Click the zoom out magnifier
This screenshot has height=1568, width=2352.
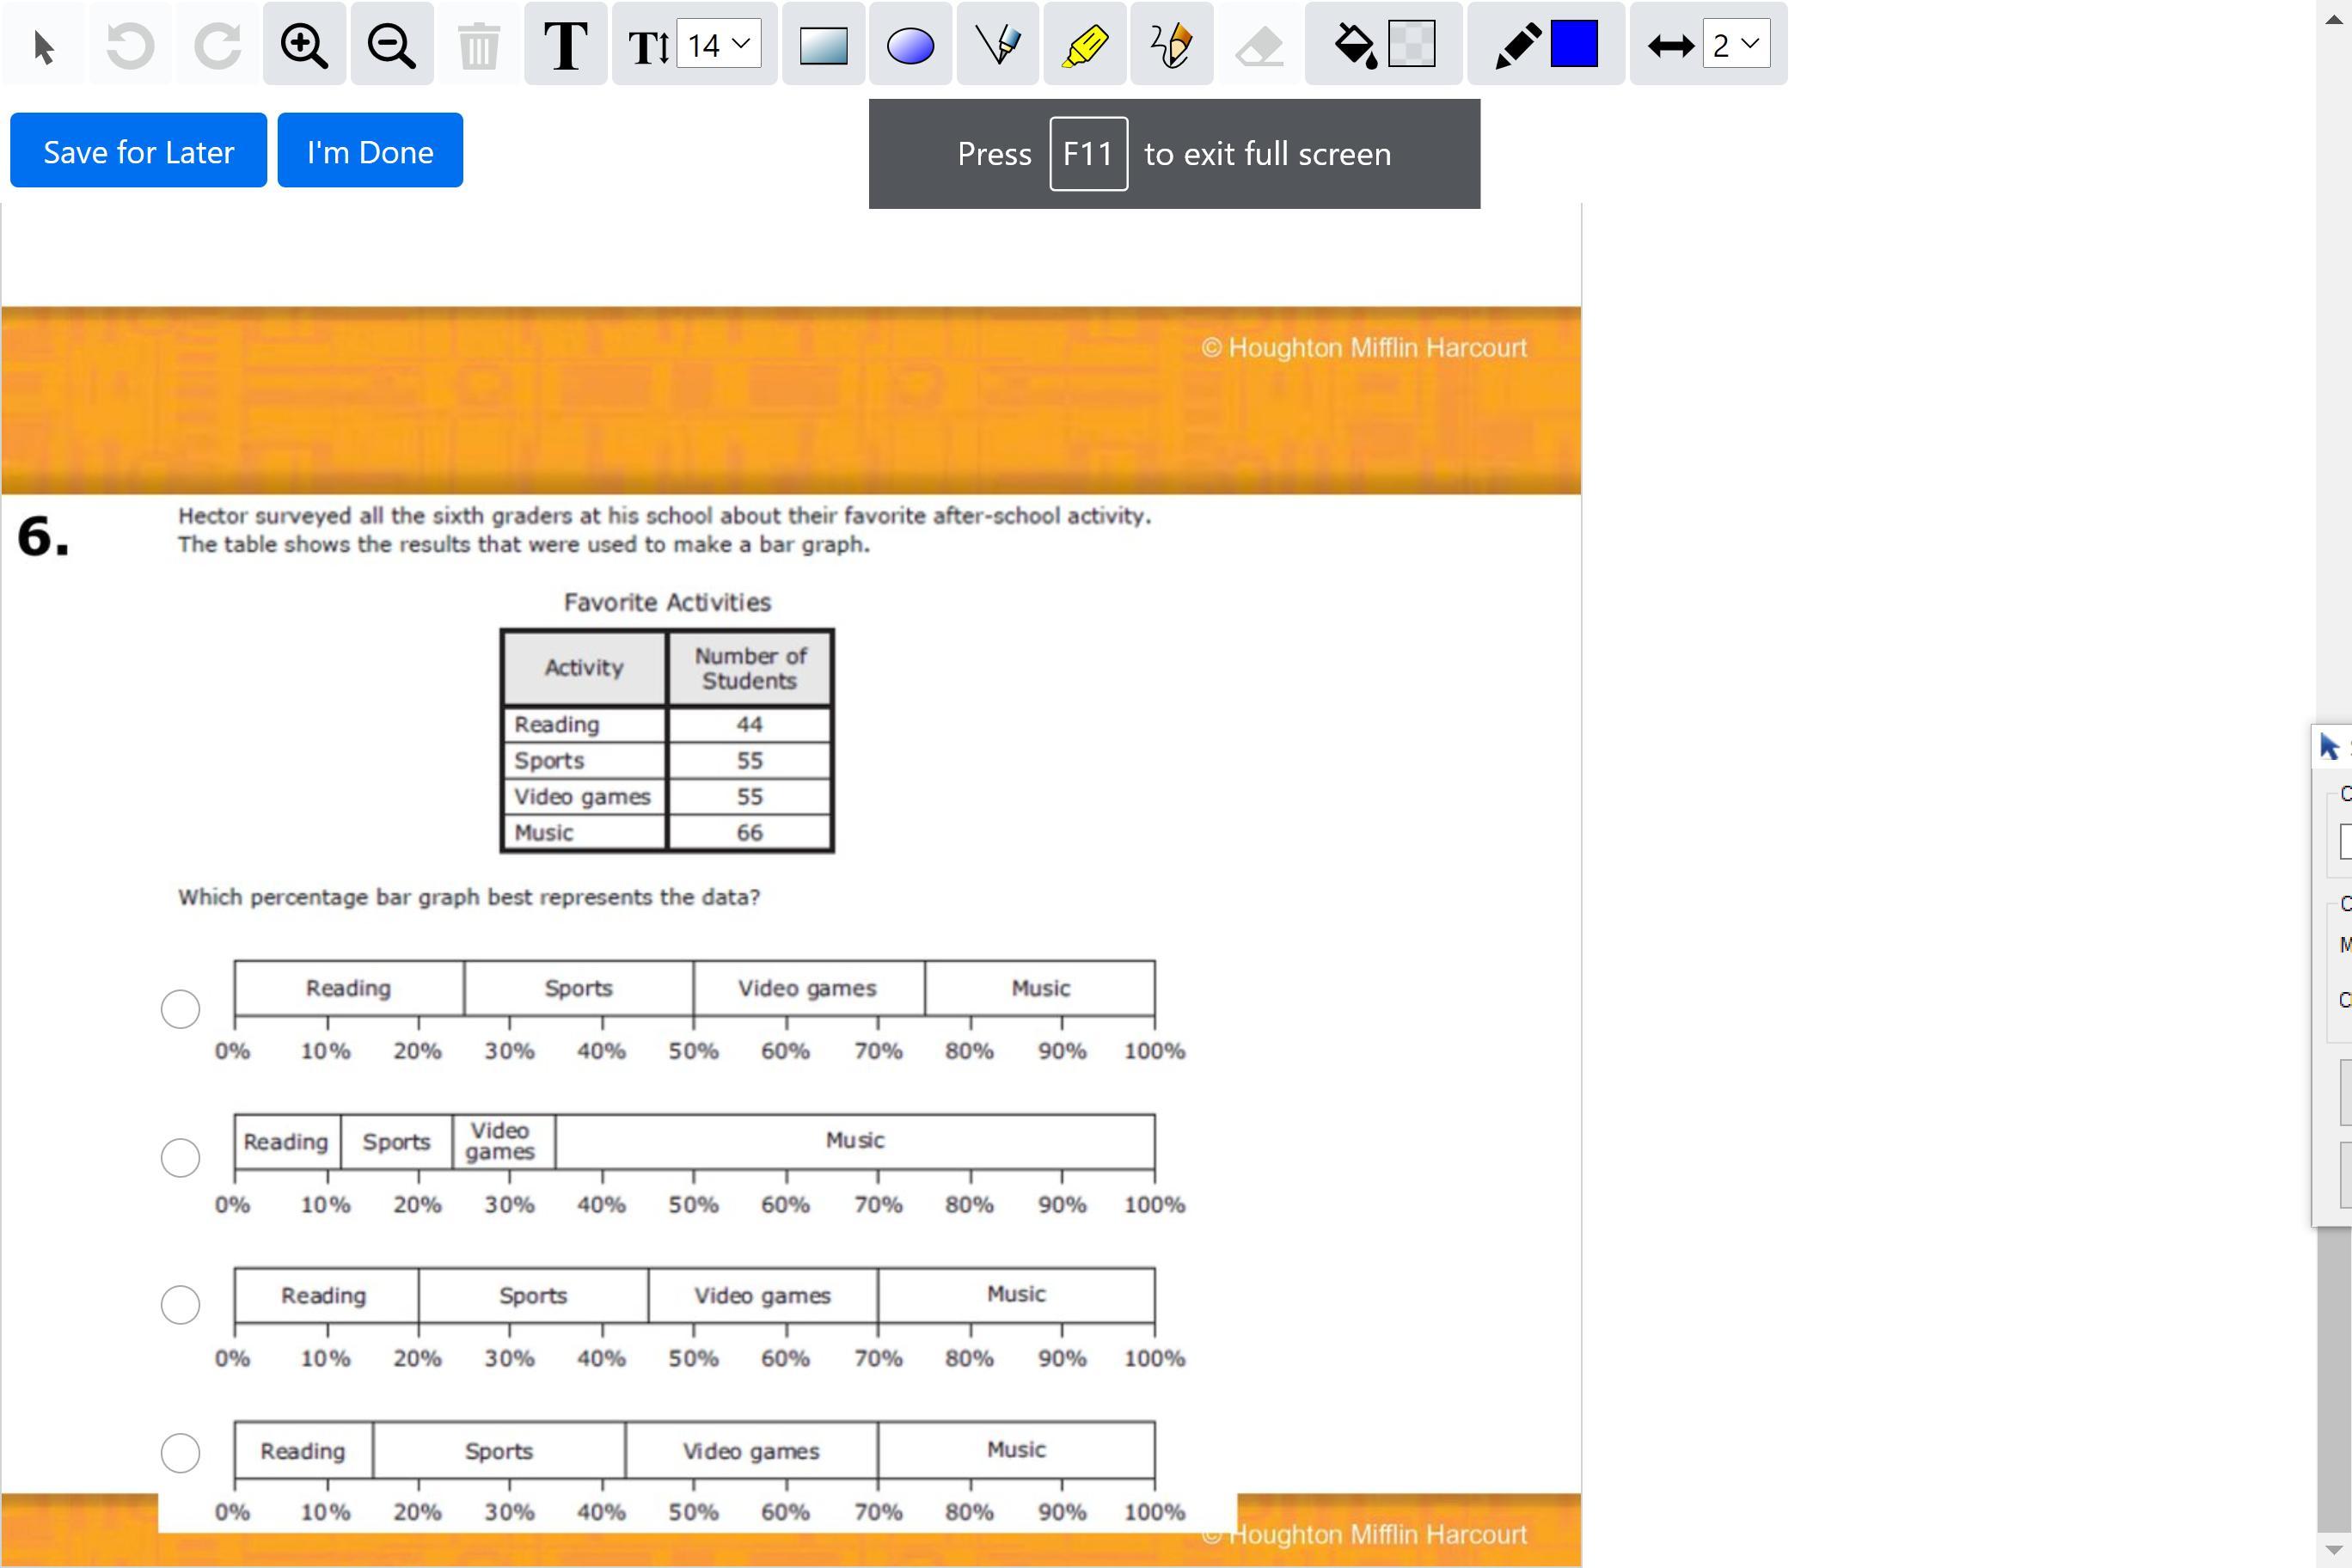point(391,46)
